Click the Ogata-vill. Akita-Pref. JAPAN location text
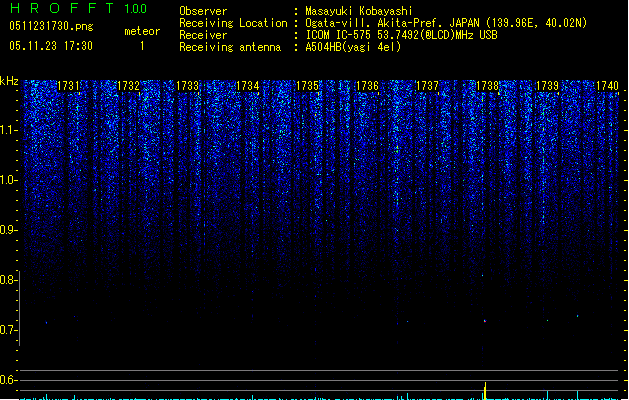Image resolution: width=629 pixels, height=400 pixels. (x=446, y=23)
